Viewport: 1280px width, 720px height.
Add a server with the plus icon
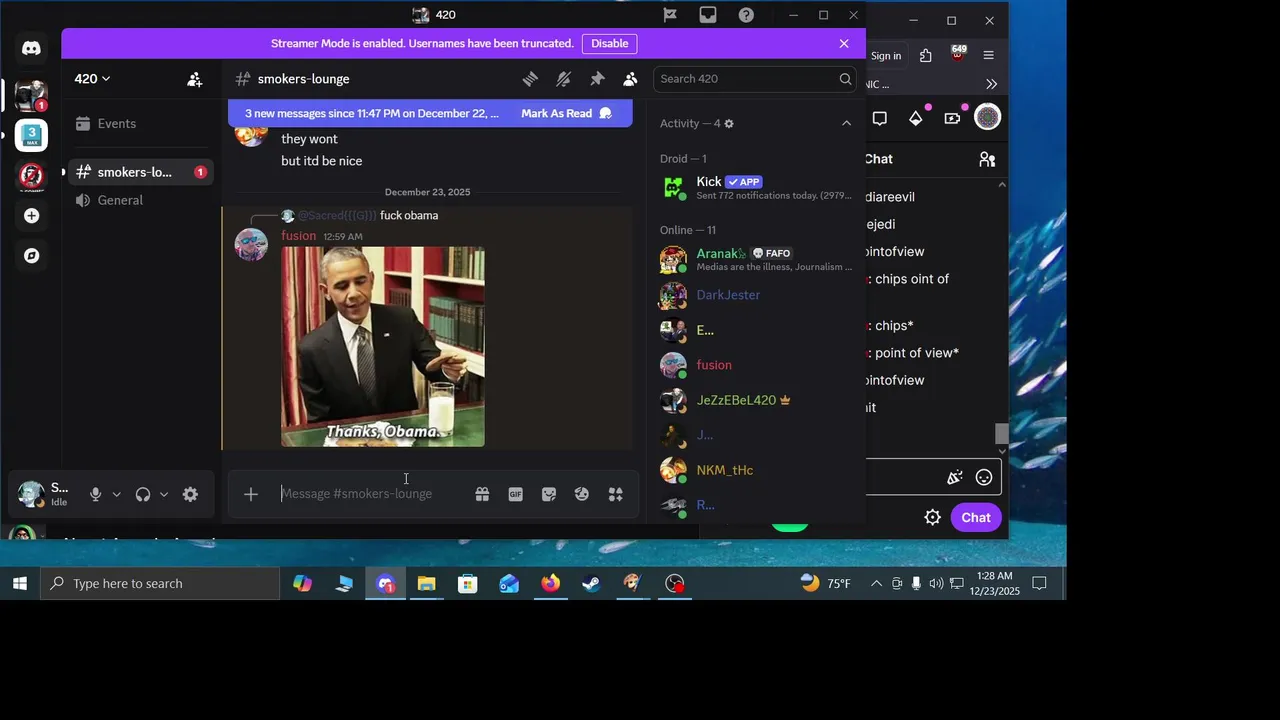click(31, 216)
